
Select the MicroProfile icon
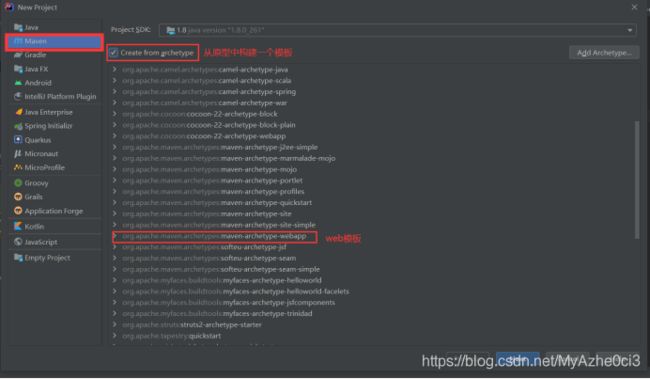click(18, 168)
